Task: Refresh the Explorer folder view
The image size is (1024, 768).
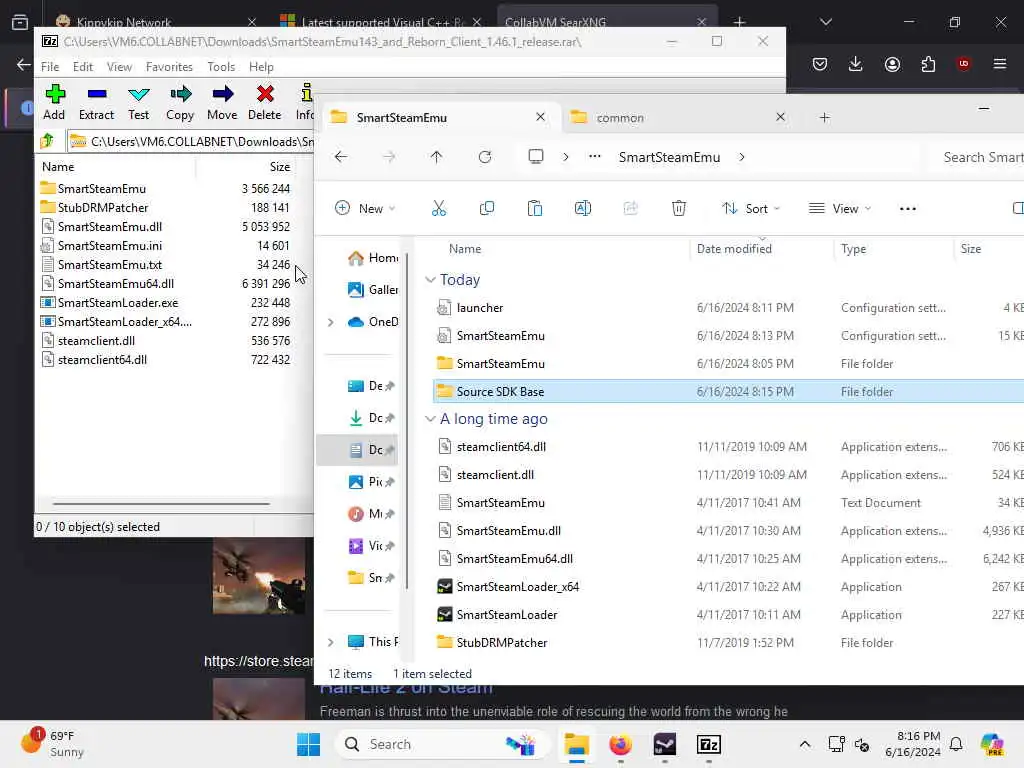Action: click(x=485, y=157)
